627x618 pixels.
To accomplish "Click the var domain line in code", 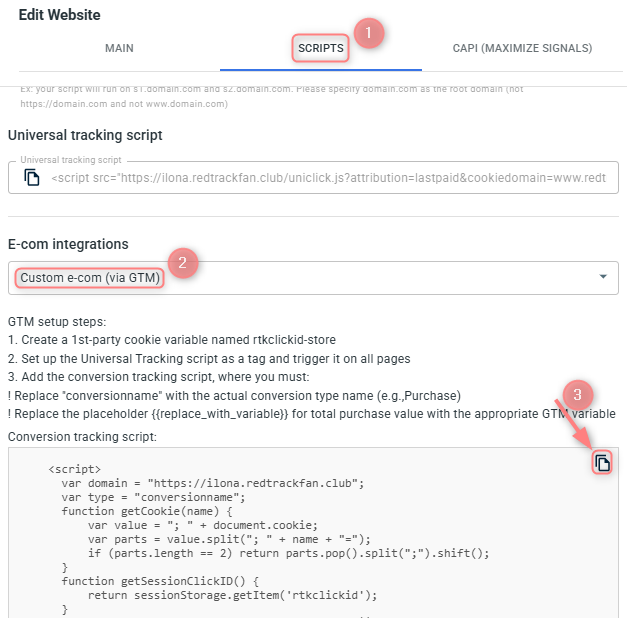I will tap(213, 483).
